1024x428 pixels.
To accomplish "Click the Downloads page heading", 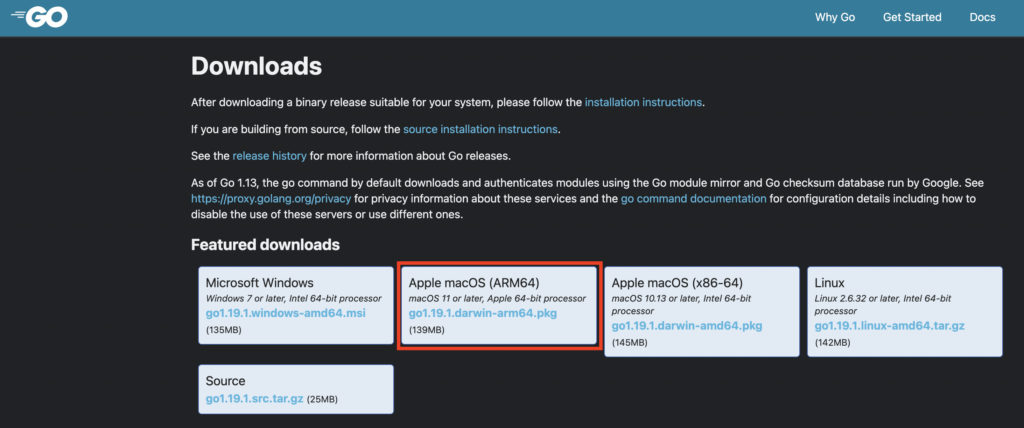I will pos(256,67).
